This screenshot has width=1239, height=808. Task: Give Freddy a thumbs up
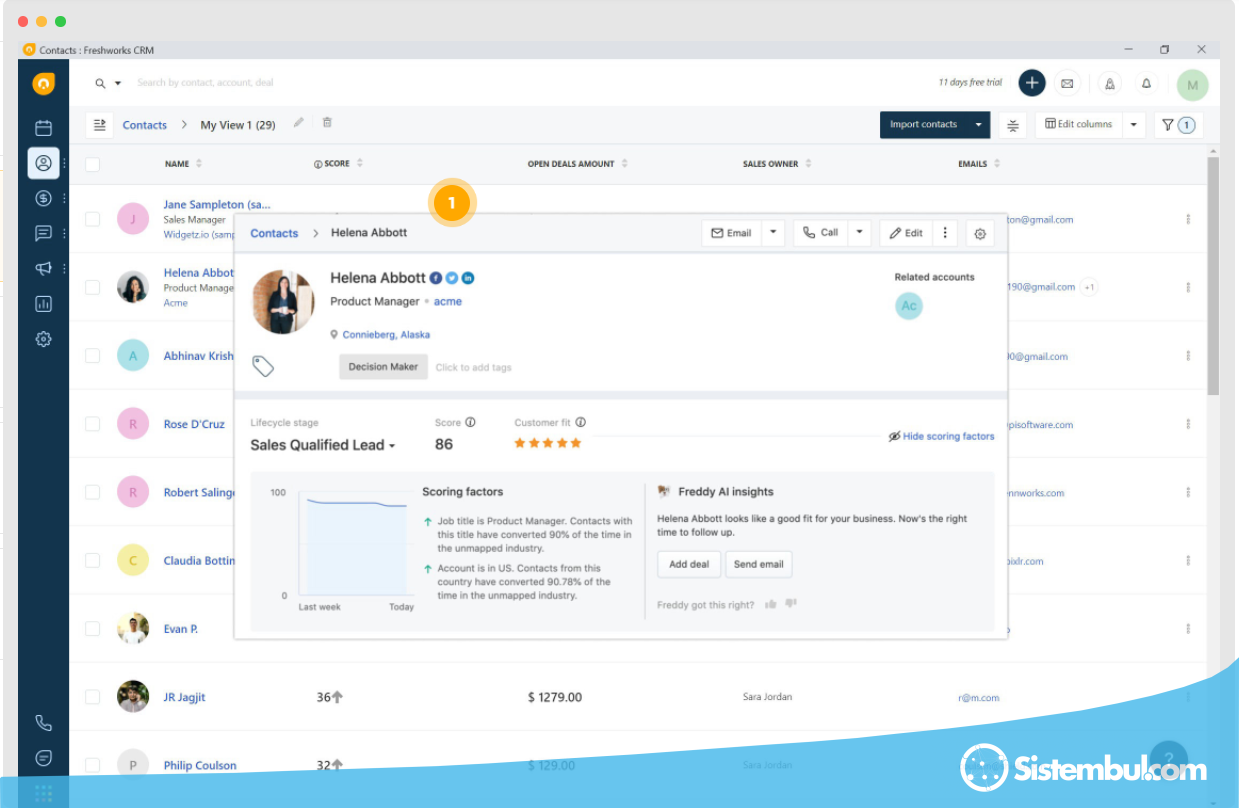tap(771, 604)
